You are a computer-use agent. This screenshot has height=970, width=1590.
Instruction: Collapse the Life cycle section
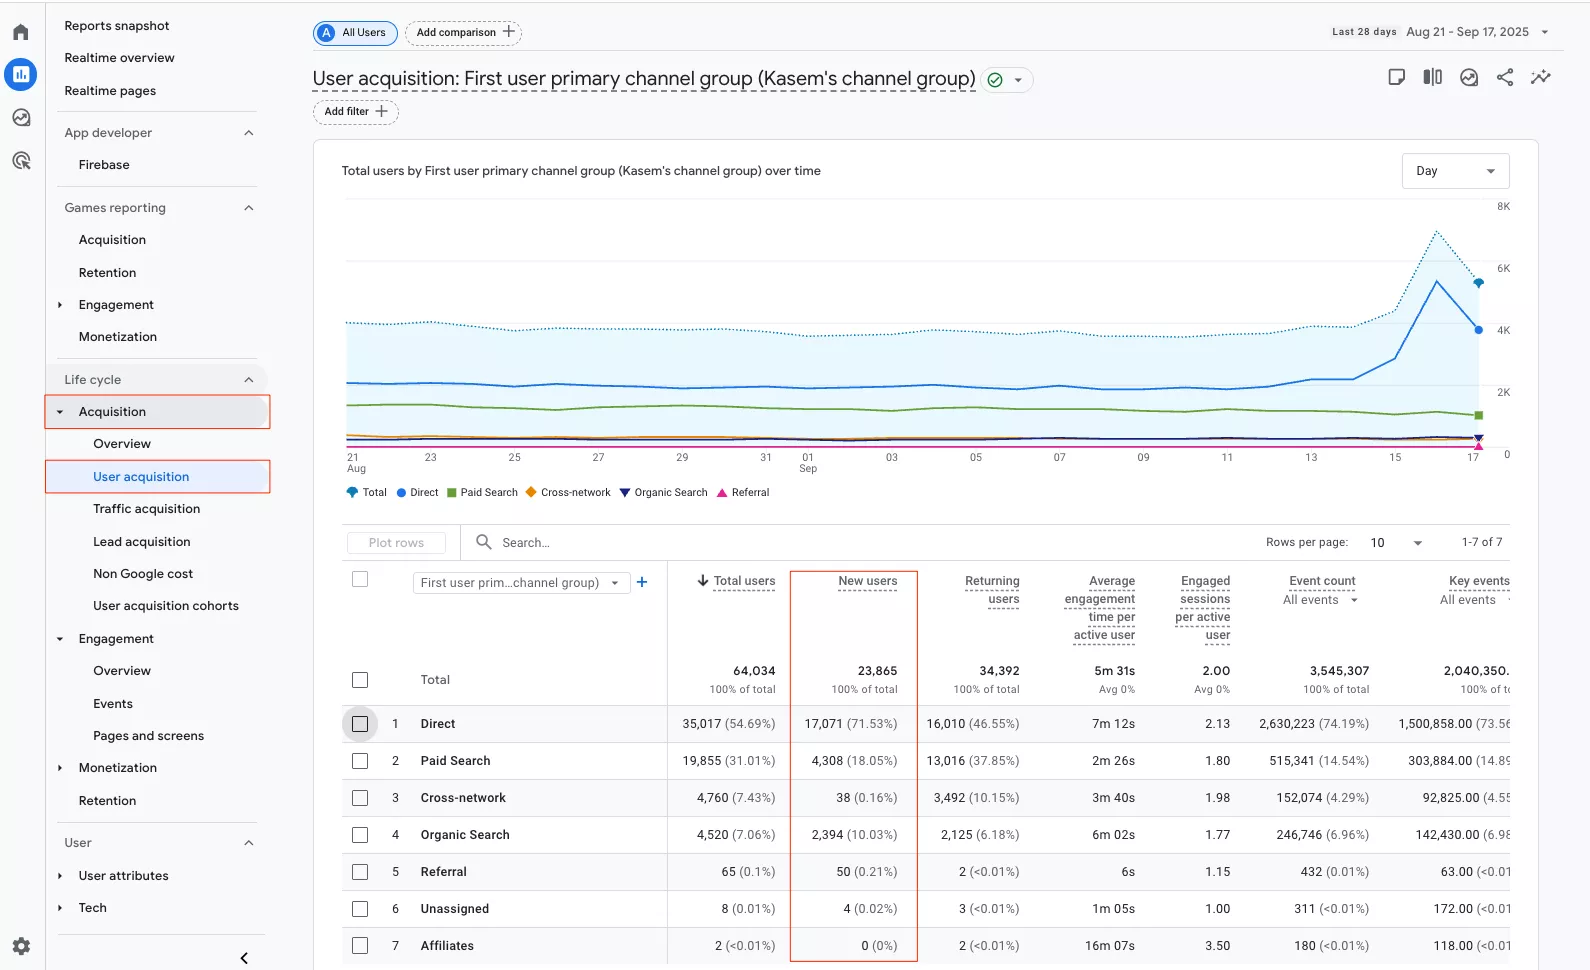(x=249, y=380)
